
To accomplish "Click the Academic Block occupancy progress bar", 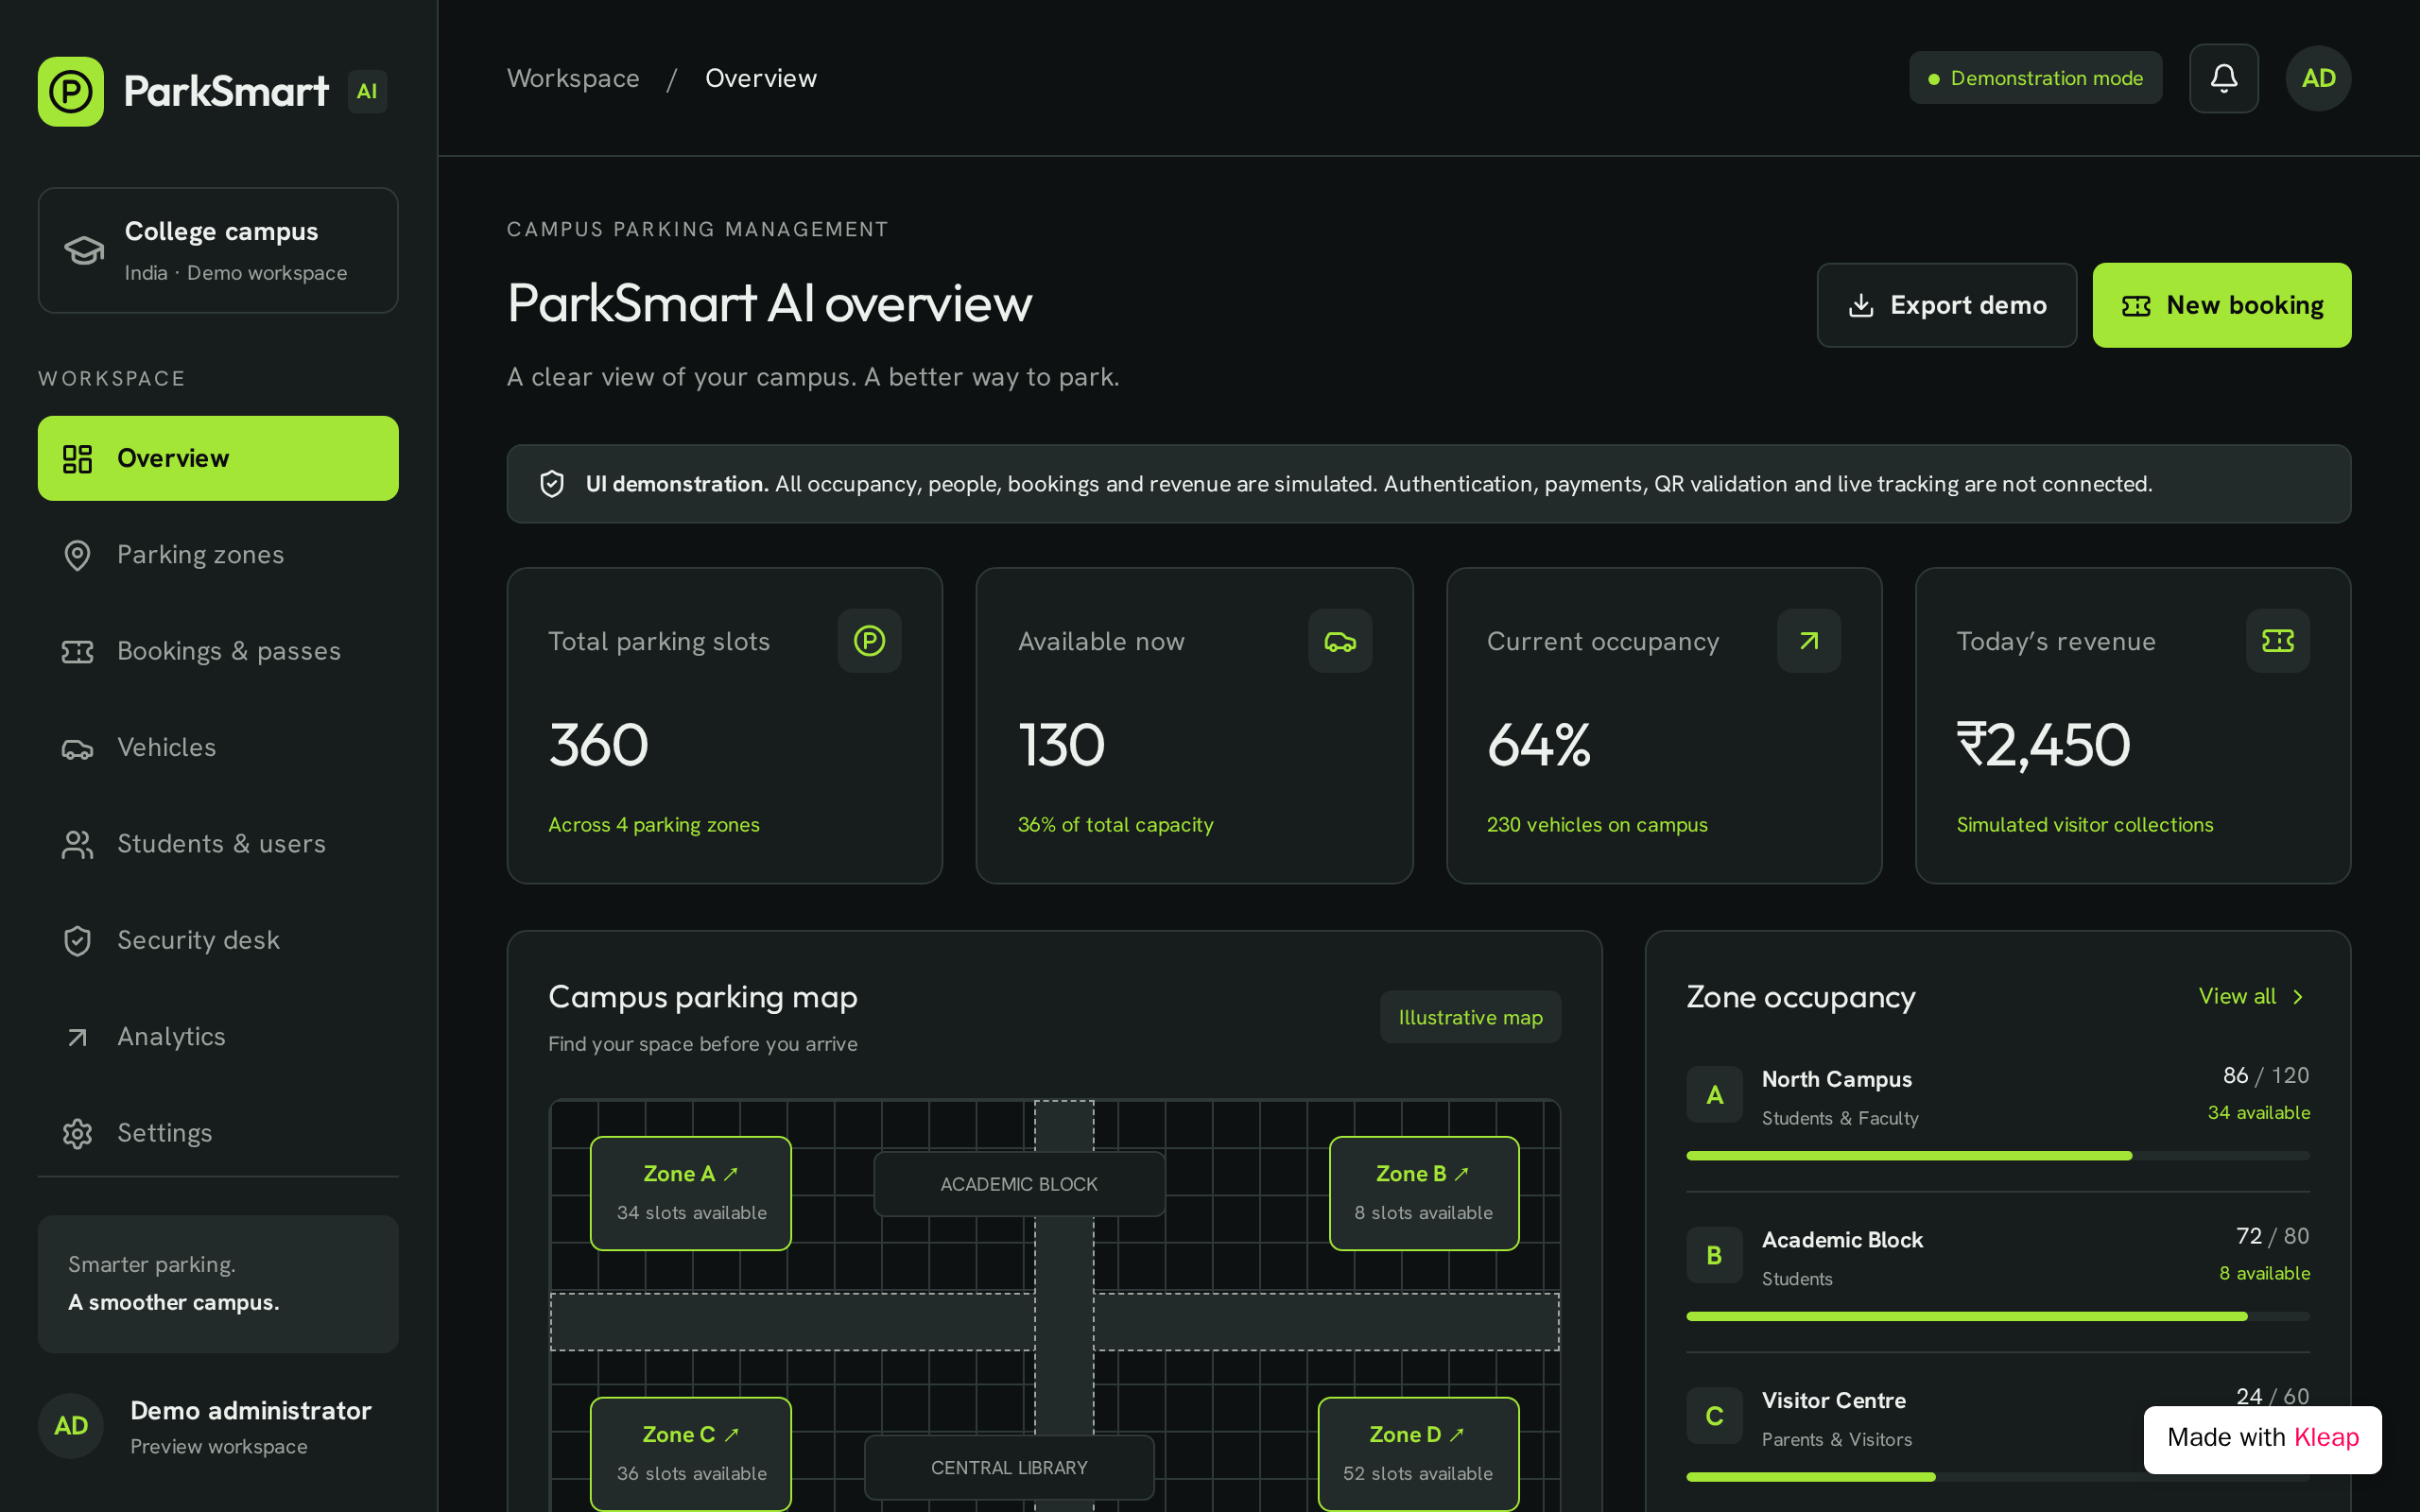I will coord(1998,1317).
